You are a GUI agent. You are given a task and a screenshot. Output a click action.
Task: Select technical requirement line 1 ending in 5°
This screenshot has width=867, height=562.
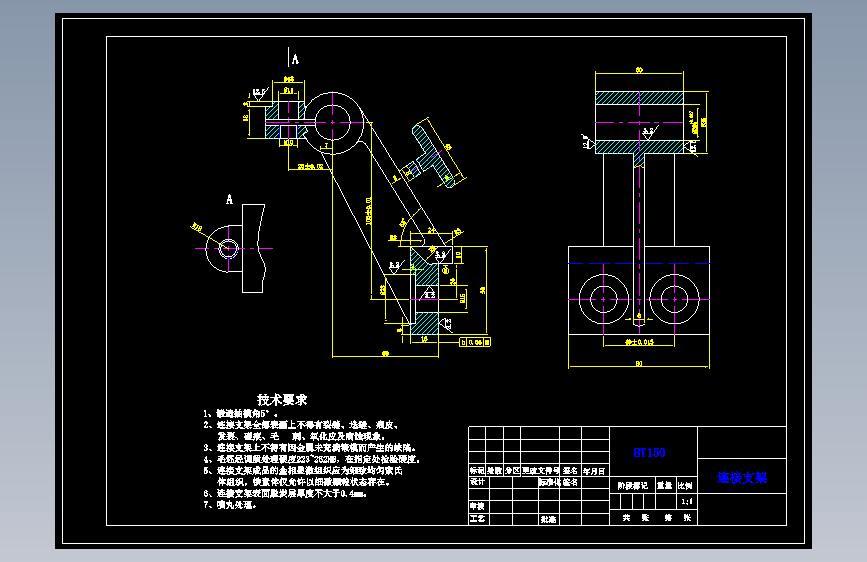click(241, 414)
